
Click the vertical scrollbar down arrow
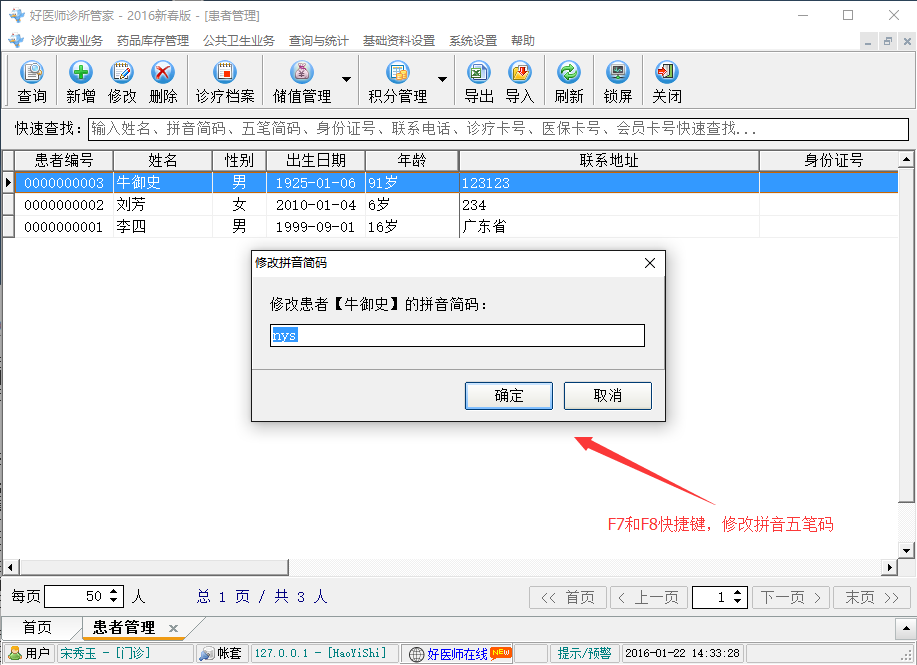tap(906, 550)
